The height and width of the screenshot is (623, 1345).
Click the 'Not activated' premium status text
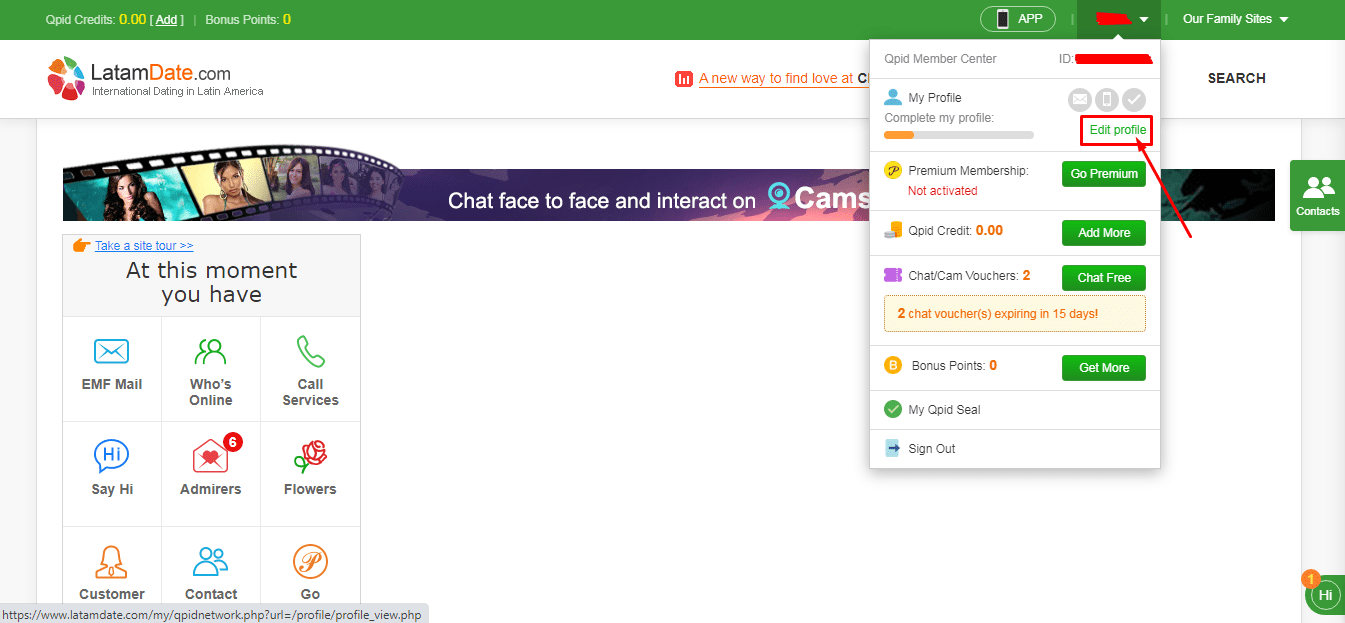pyautogui.click(x=943, y=191)
